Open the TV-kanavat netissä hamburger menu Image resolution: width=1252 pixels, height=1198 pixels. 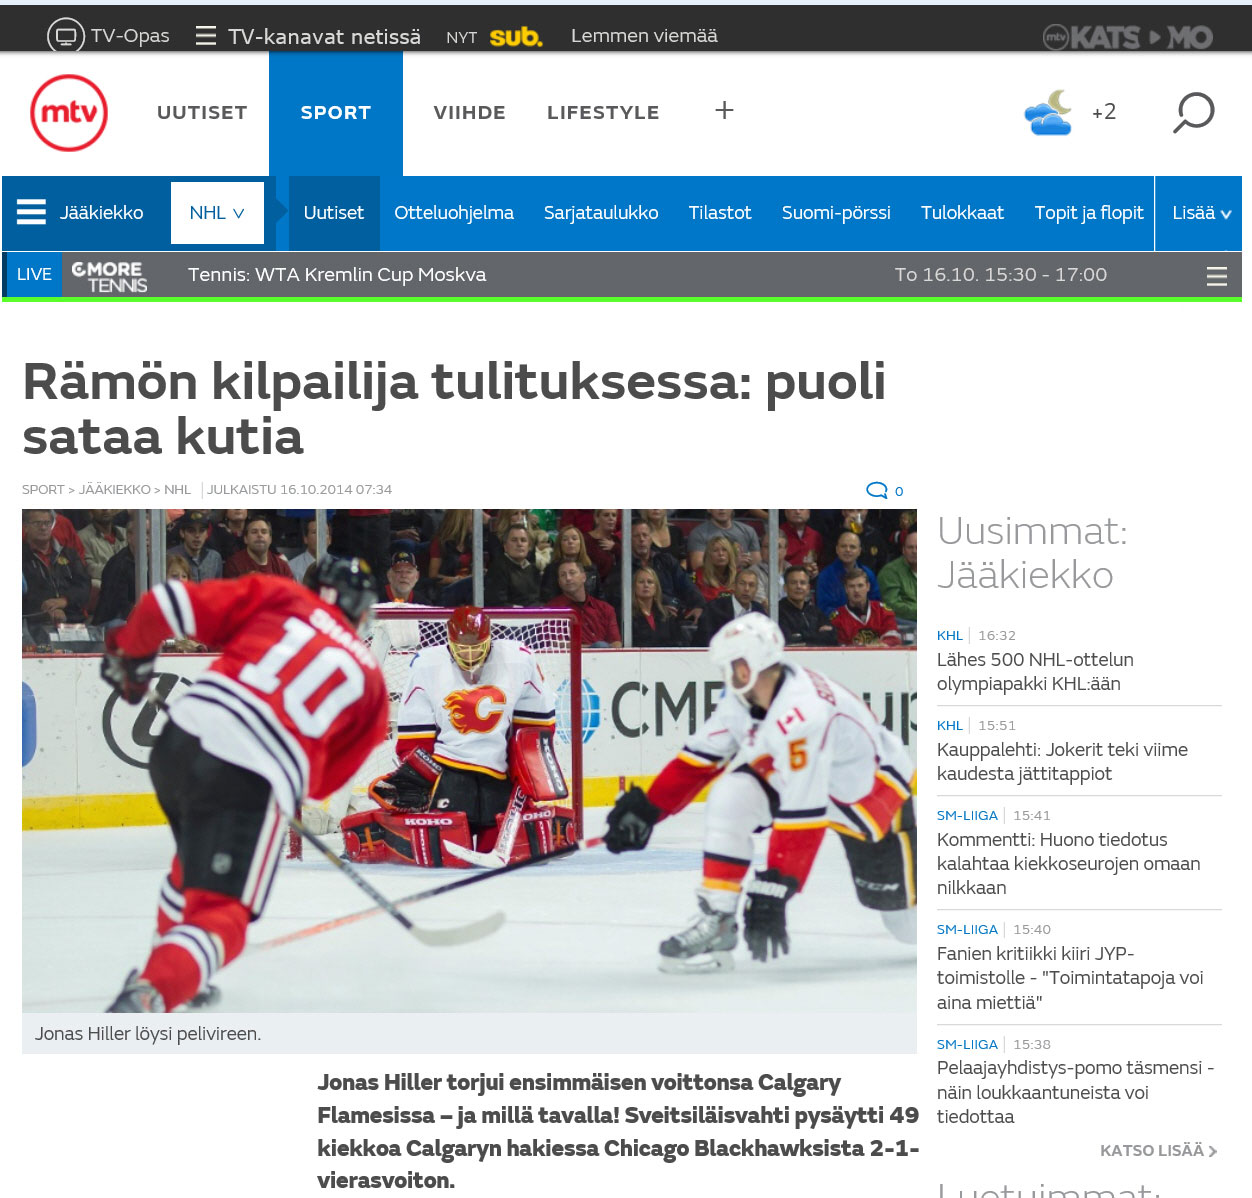point(206,36)
